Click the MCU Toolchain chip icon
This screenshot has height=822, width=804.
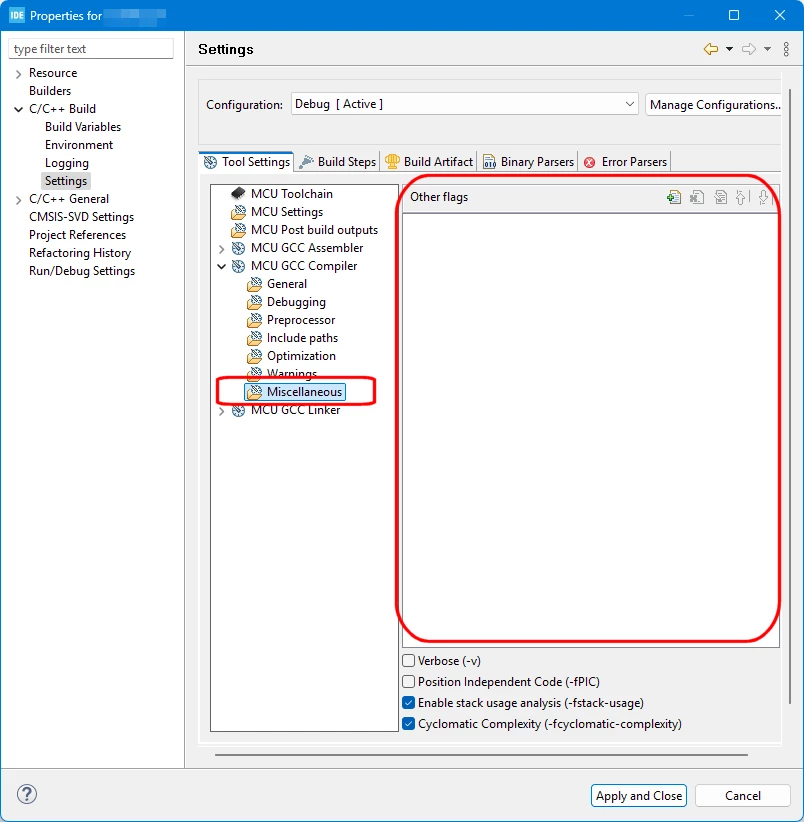click(x=238, y=193)
